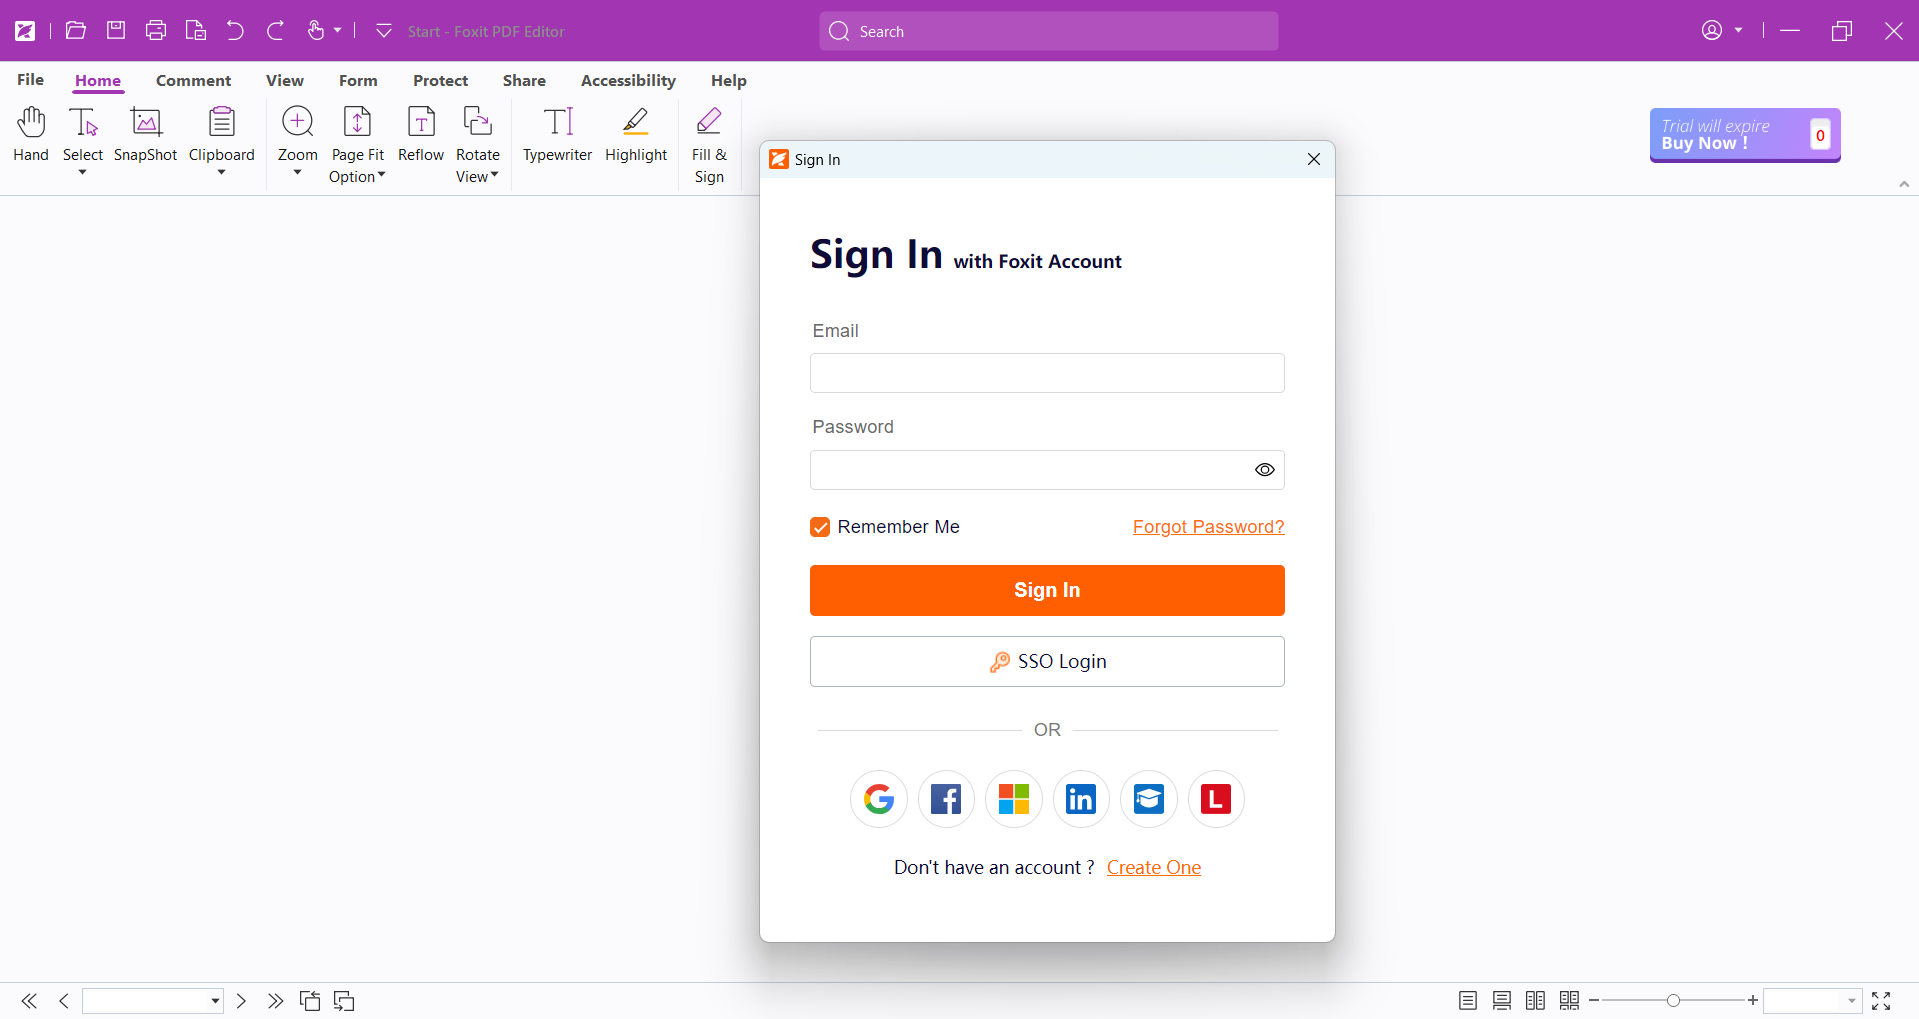Click the orange Sign In button
This screenshot has width=1919, height=1019.
[x=1047, y=590]
